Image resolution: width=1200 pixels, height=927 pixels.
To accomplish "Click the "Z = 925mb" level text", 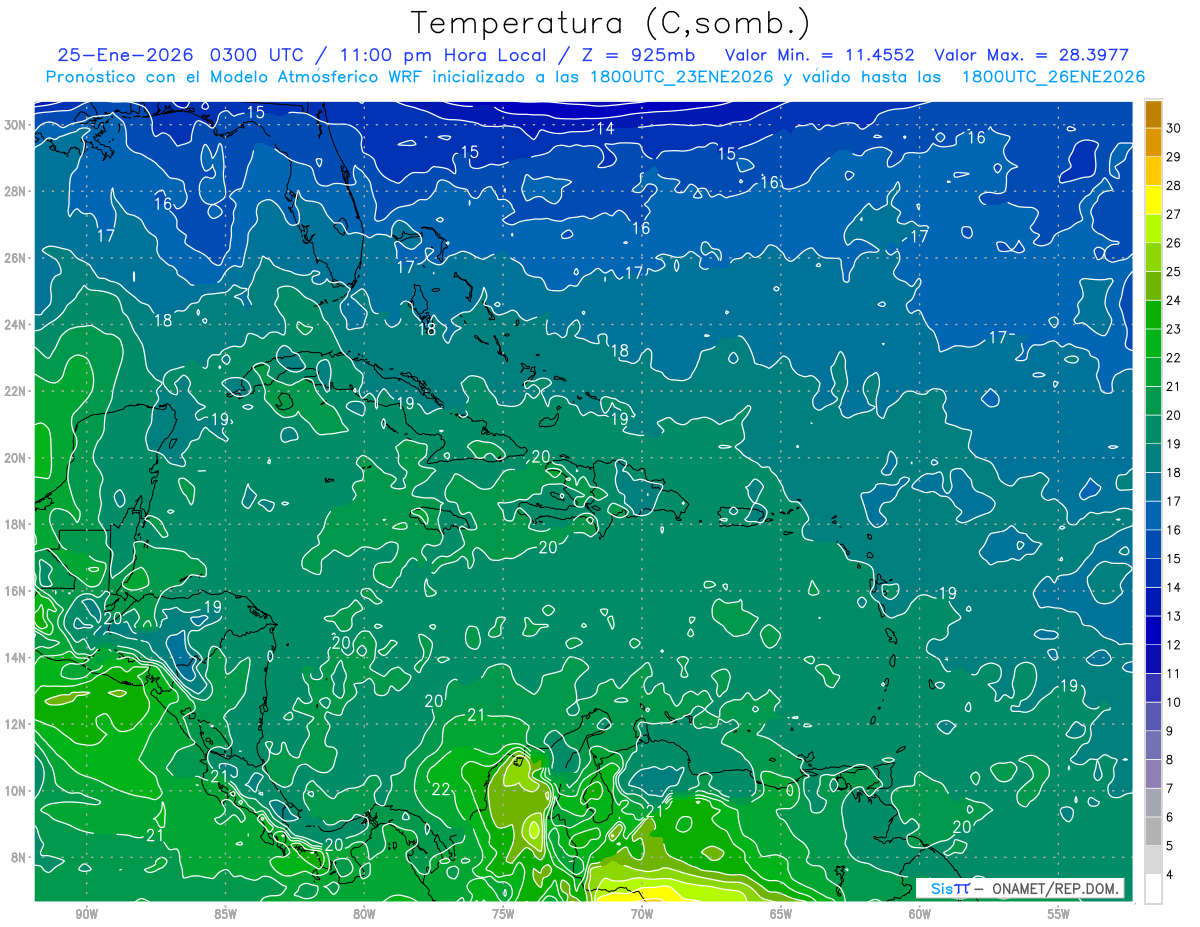I will click(637, 55).
